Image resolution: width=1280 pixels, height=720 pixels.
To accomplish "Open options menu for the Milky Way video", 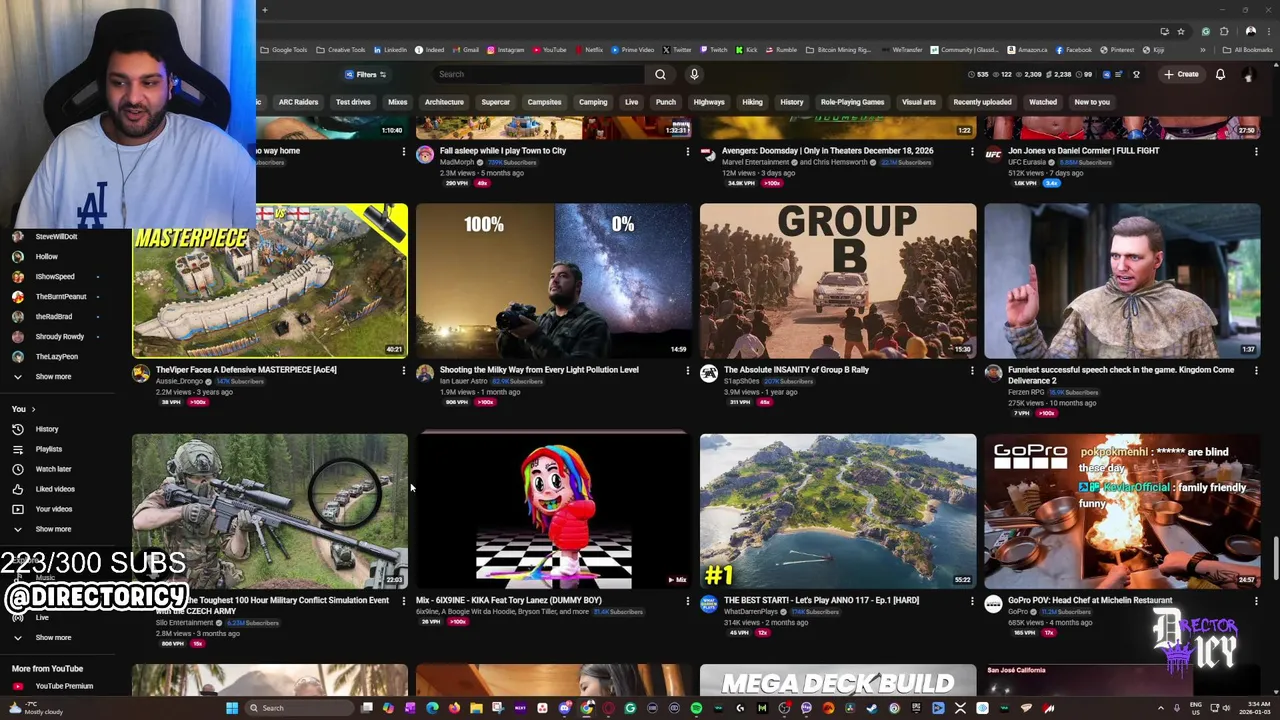I will 688,371.
